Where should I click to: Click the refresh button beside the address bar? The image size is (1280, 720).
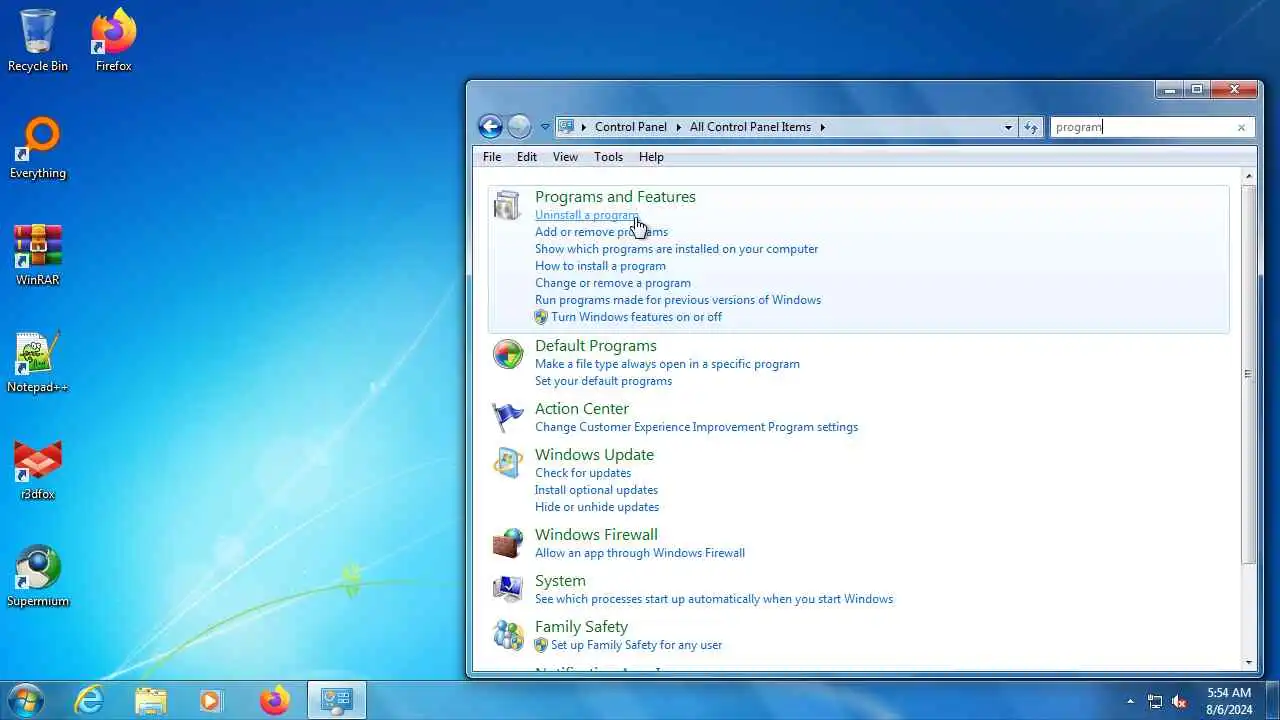click(x=1031, y=127)
